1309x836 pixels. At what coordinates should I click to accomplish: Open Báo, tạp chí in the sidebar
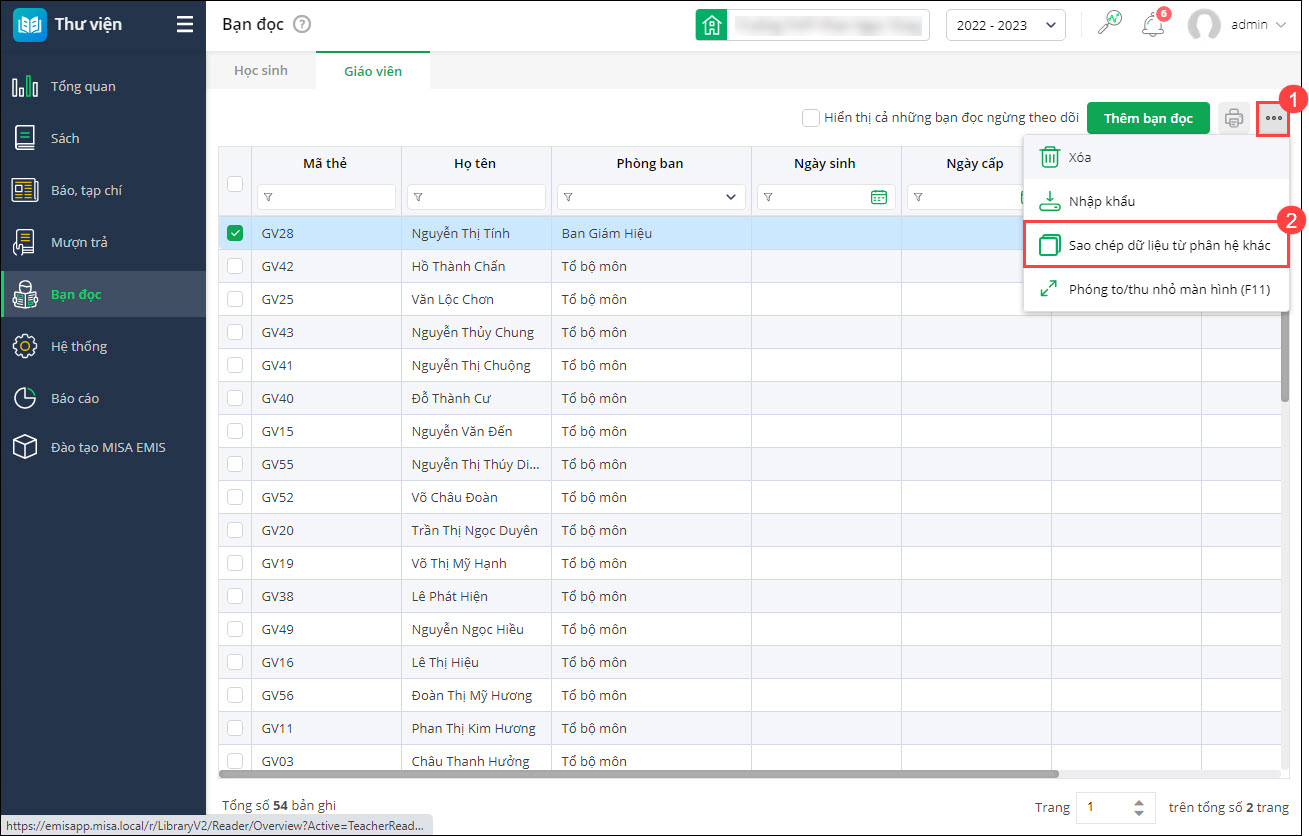(x=103, y=190)
